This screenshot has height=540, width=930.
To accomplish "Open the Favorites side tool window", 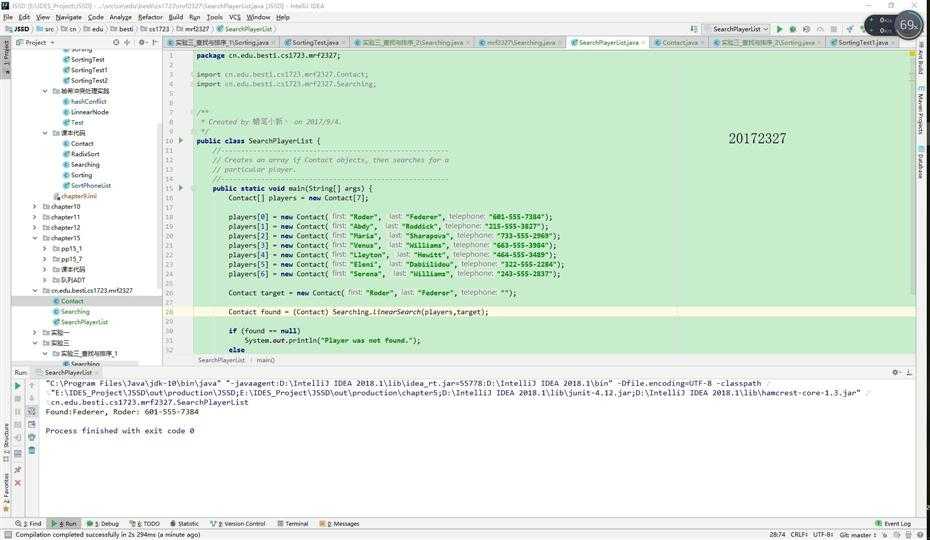I will coord(5,493).
